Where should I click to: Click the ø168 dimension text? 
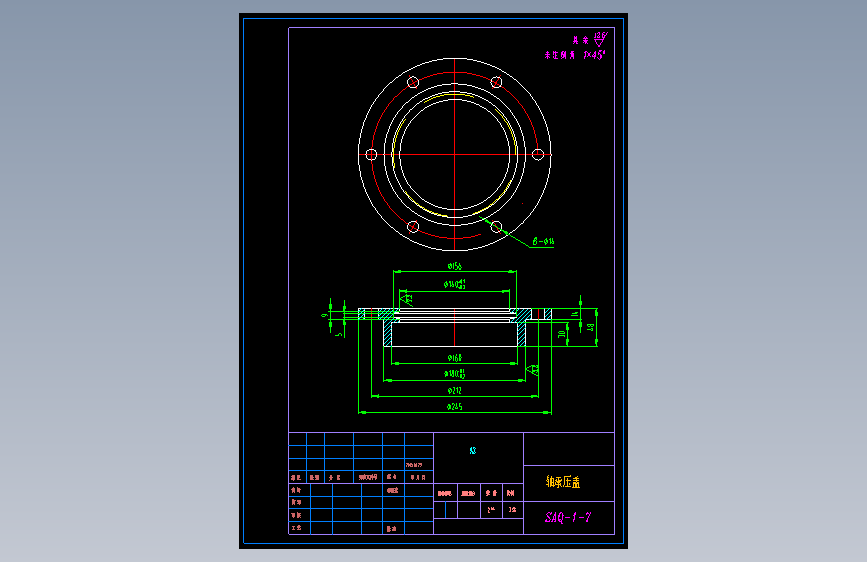[455, 358]
